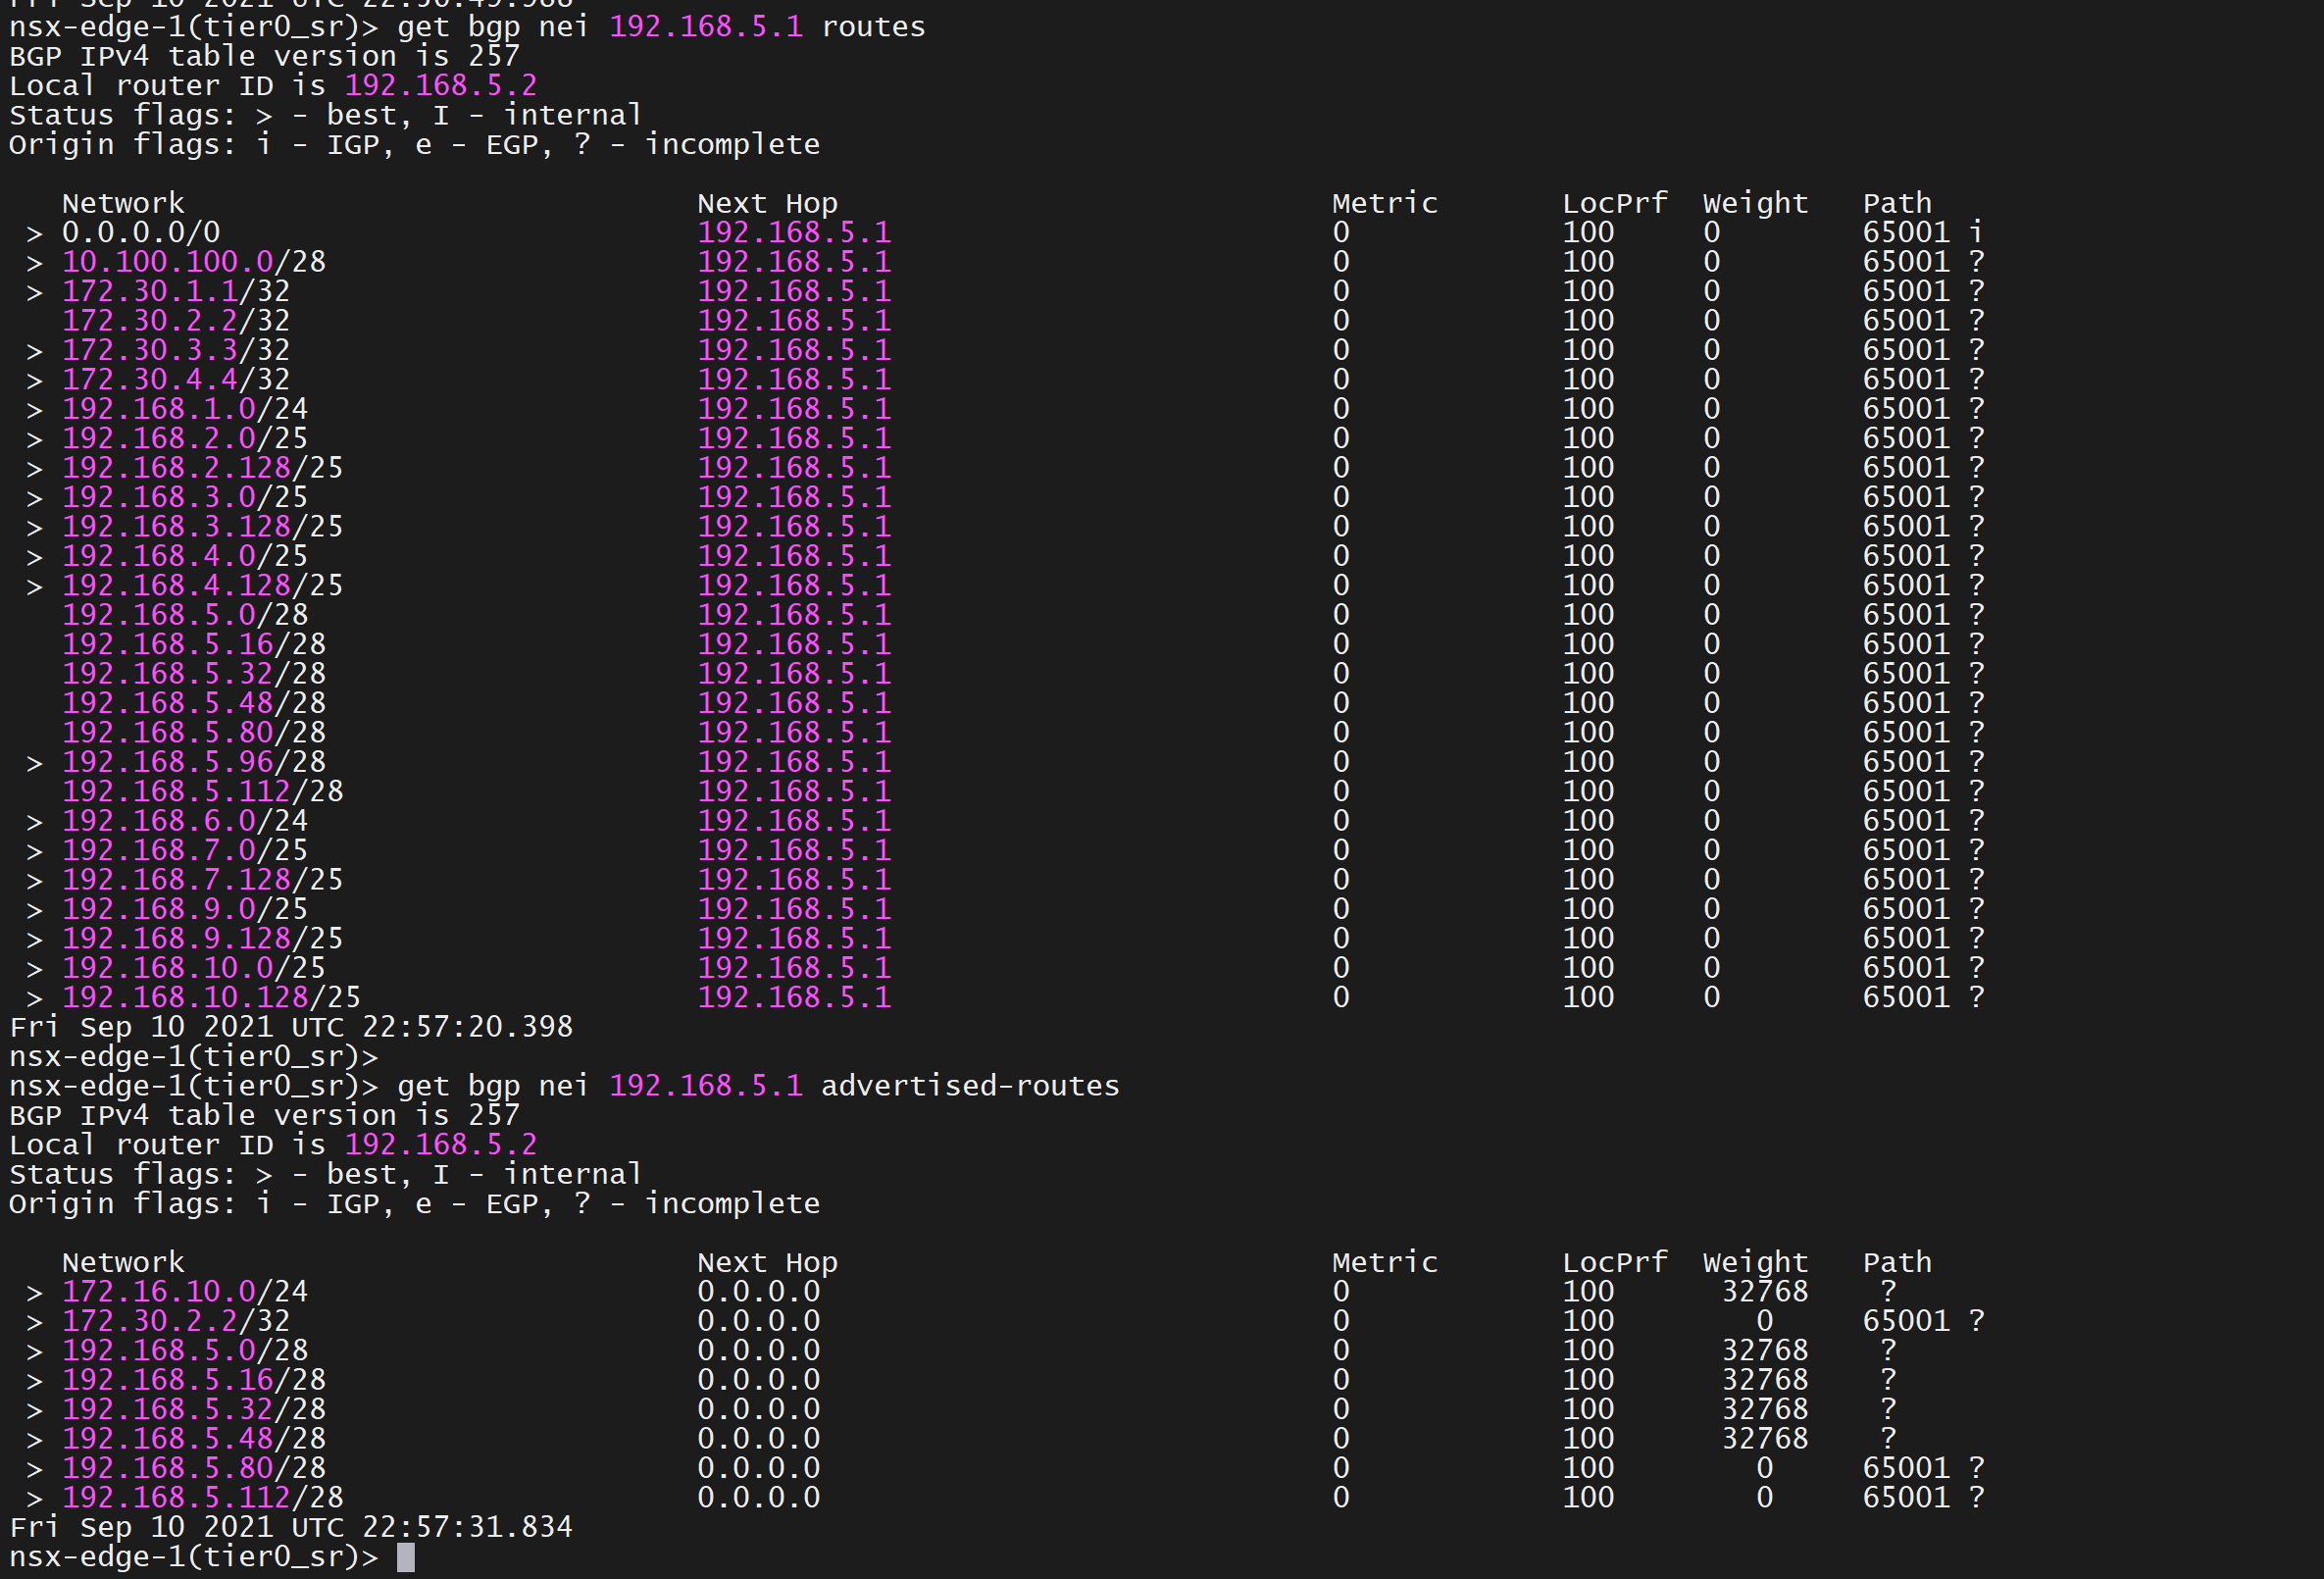
Task: Click the 192.168.5.96/28 network entry
Action: point(193,762)
